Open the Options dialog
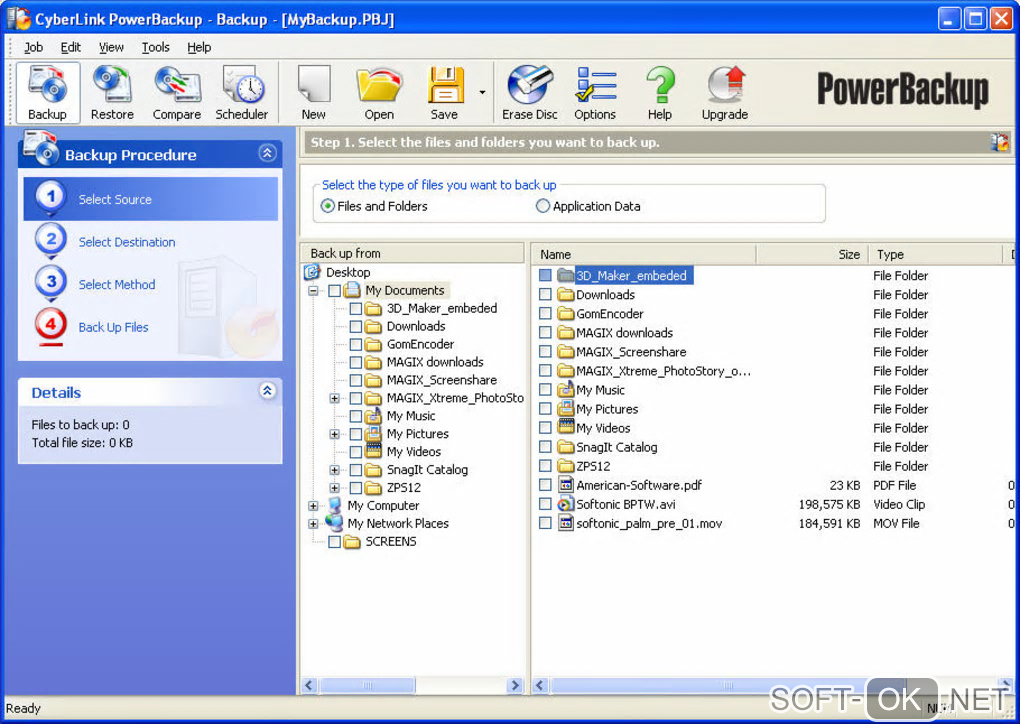Image resolution: width=1020 pixels, height=724 pixels. pos(595,93)
